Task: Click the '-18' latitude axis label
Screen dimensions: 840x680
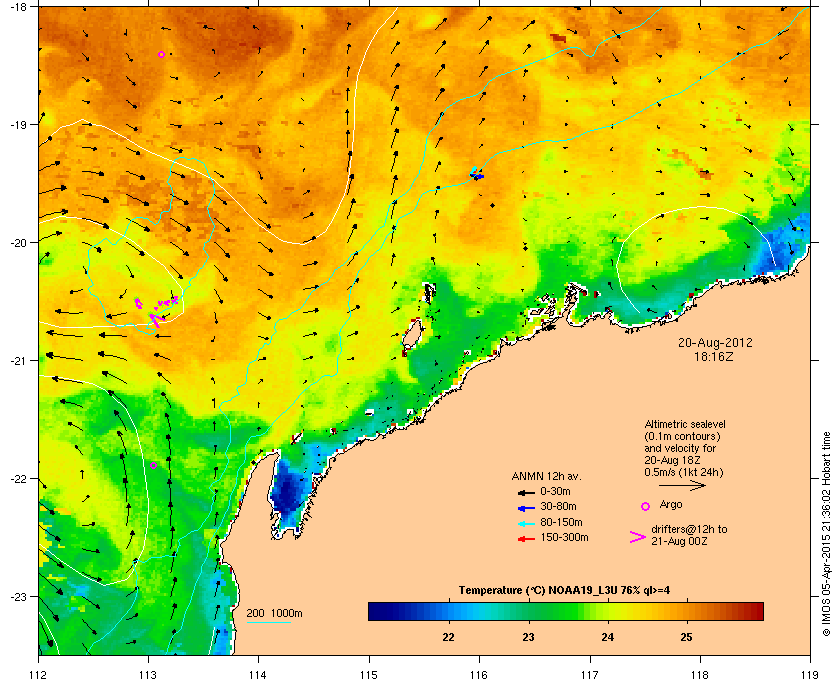Action: 17,6
